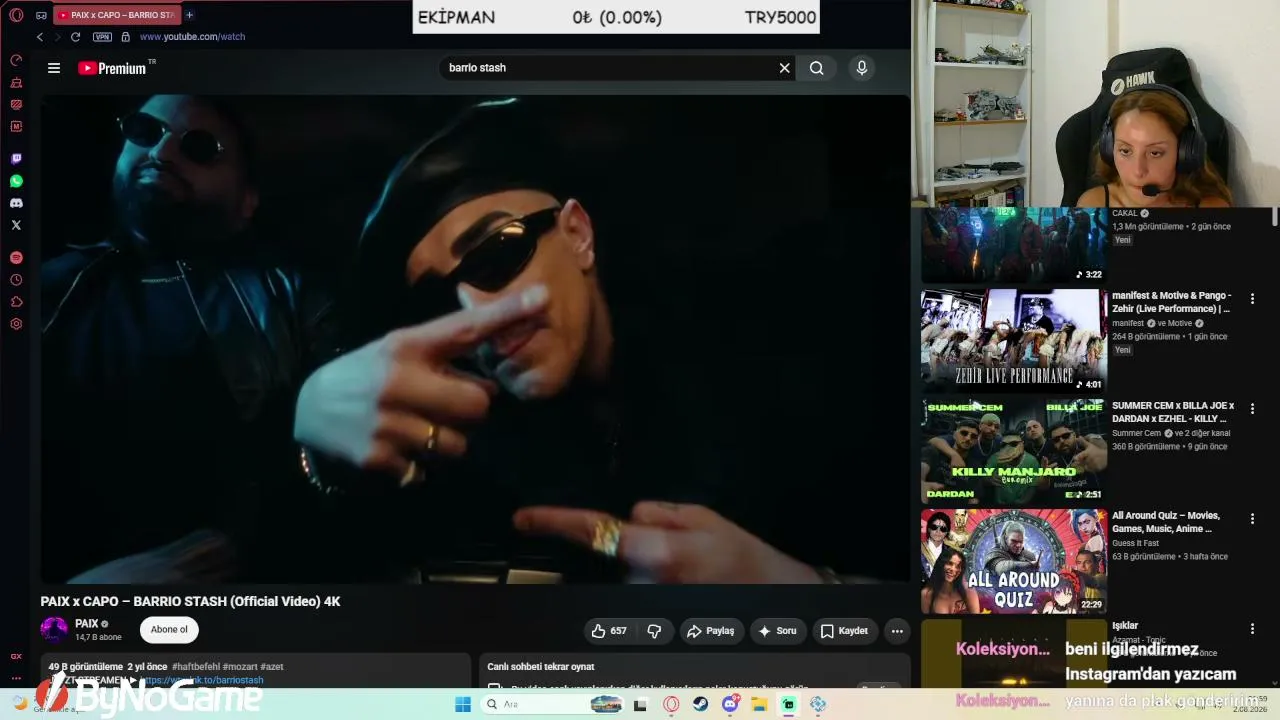Open the PAIX channel name link
Viewport: 1280px width, 720px height.
point(86,624)
